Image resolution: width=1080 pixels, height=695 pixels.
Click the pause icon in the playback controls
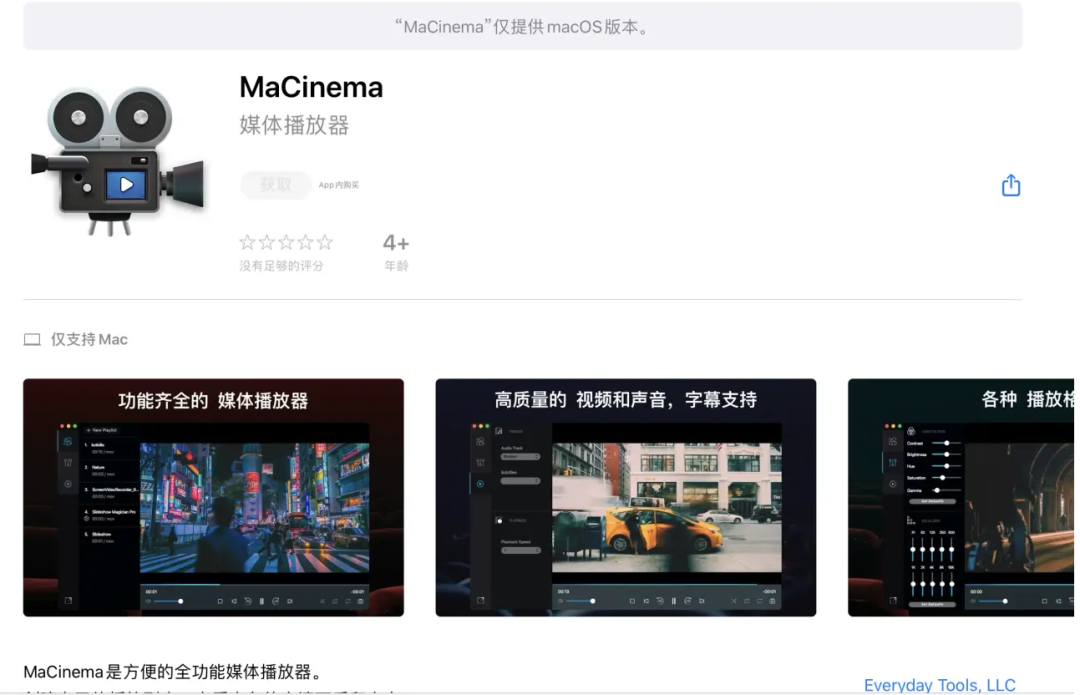(261, 601)
